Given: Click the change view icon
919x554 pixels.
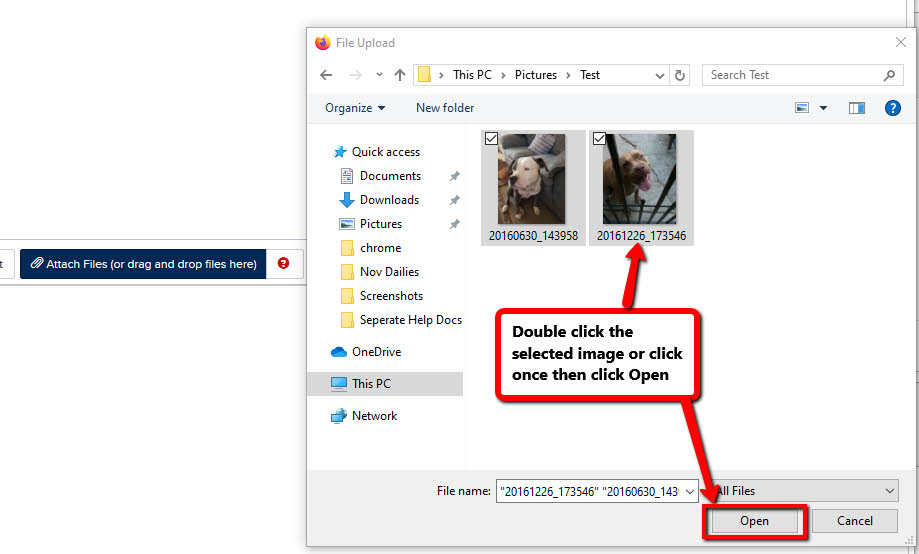Looking at the screenshot, I should (802, 108).
